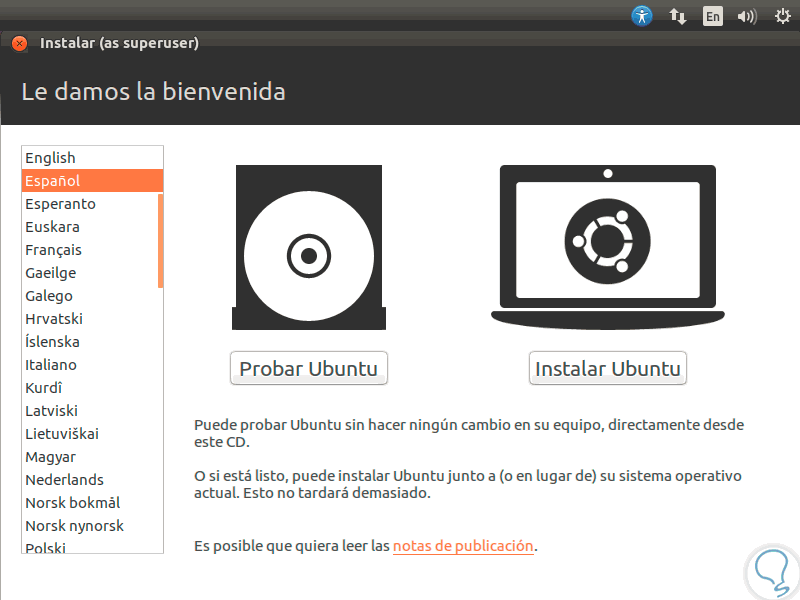
Task: Select Gaeilge in the language list
Action: 90,272
